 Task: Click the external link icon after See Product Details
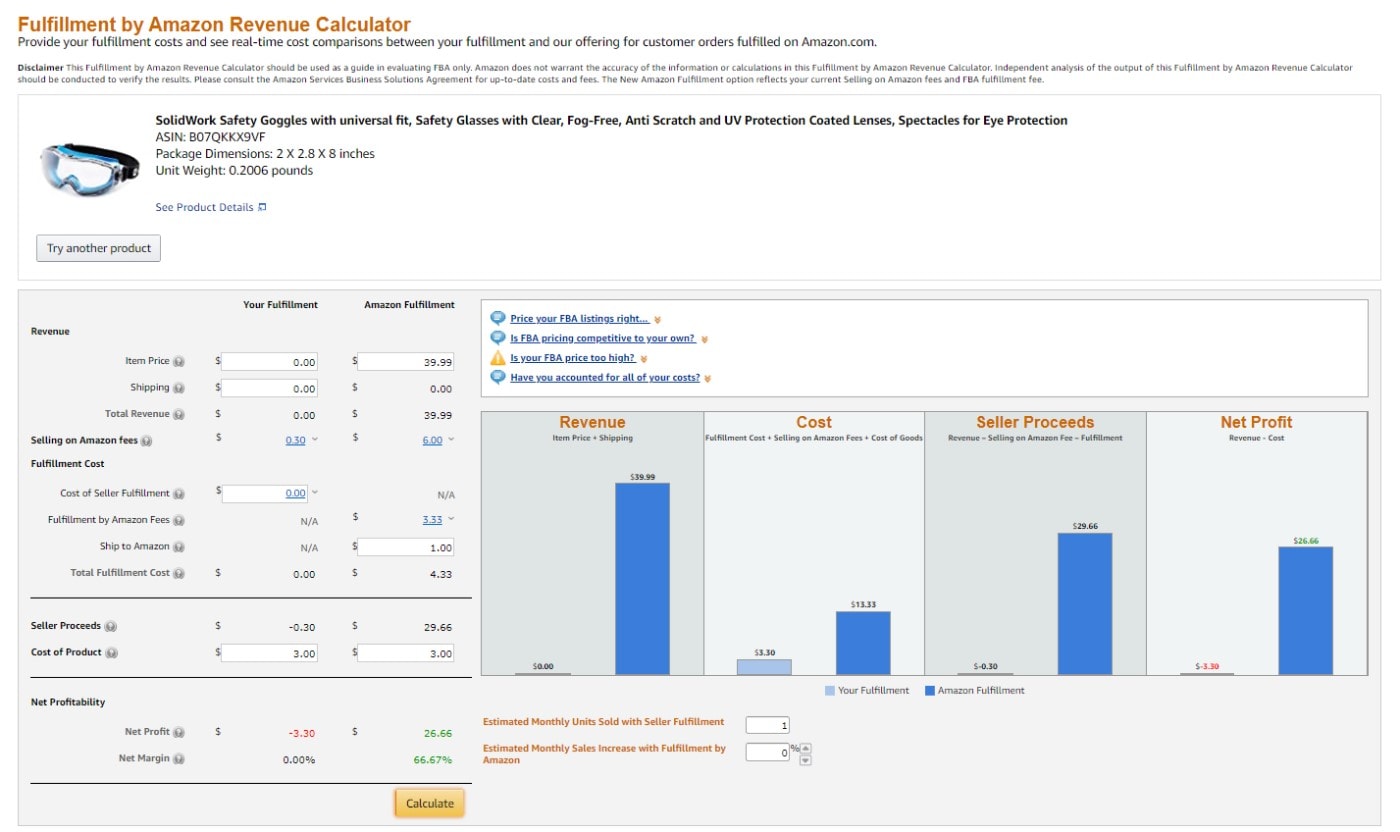(x=263, y=207)
